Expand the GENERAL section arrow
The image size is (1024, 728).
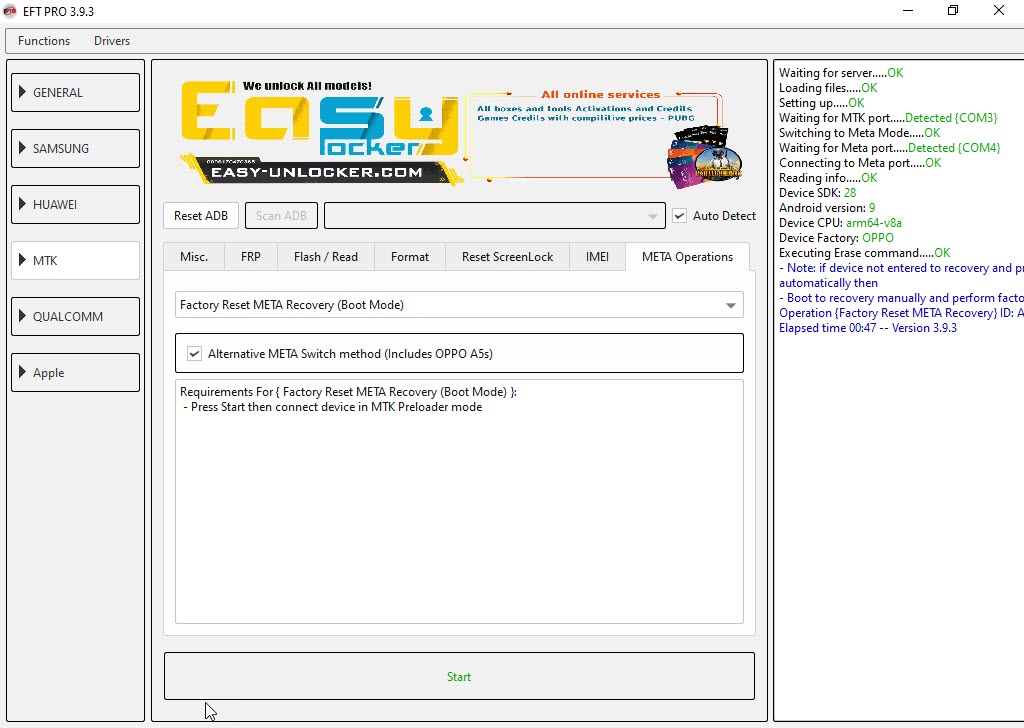click(x=22, y=92)
